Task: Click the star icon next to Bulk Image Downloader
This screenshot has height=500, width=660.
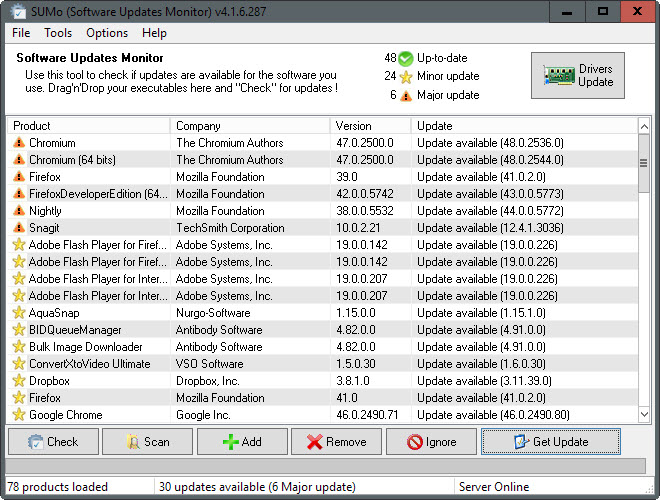Action: click(19, 347)
